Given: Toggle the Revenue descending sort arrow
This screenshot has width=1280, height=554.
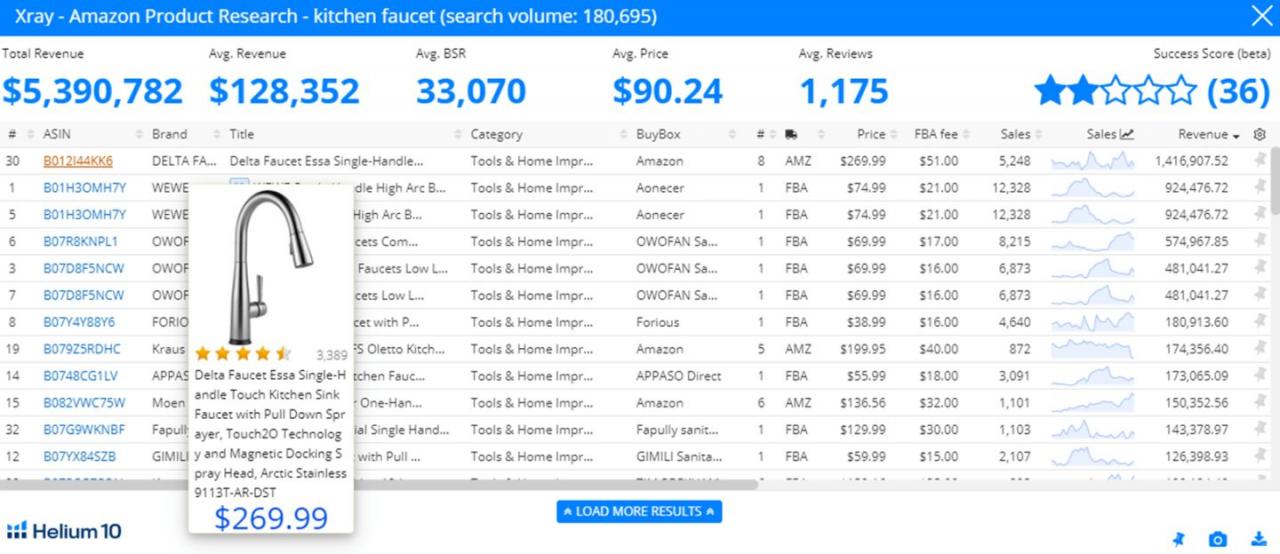Looking at the screenshot, I should tap(1236, 135).
